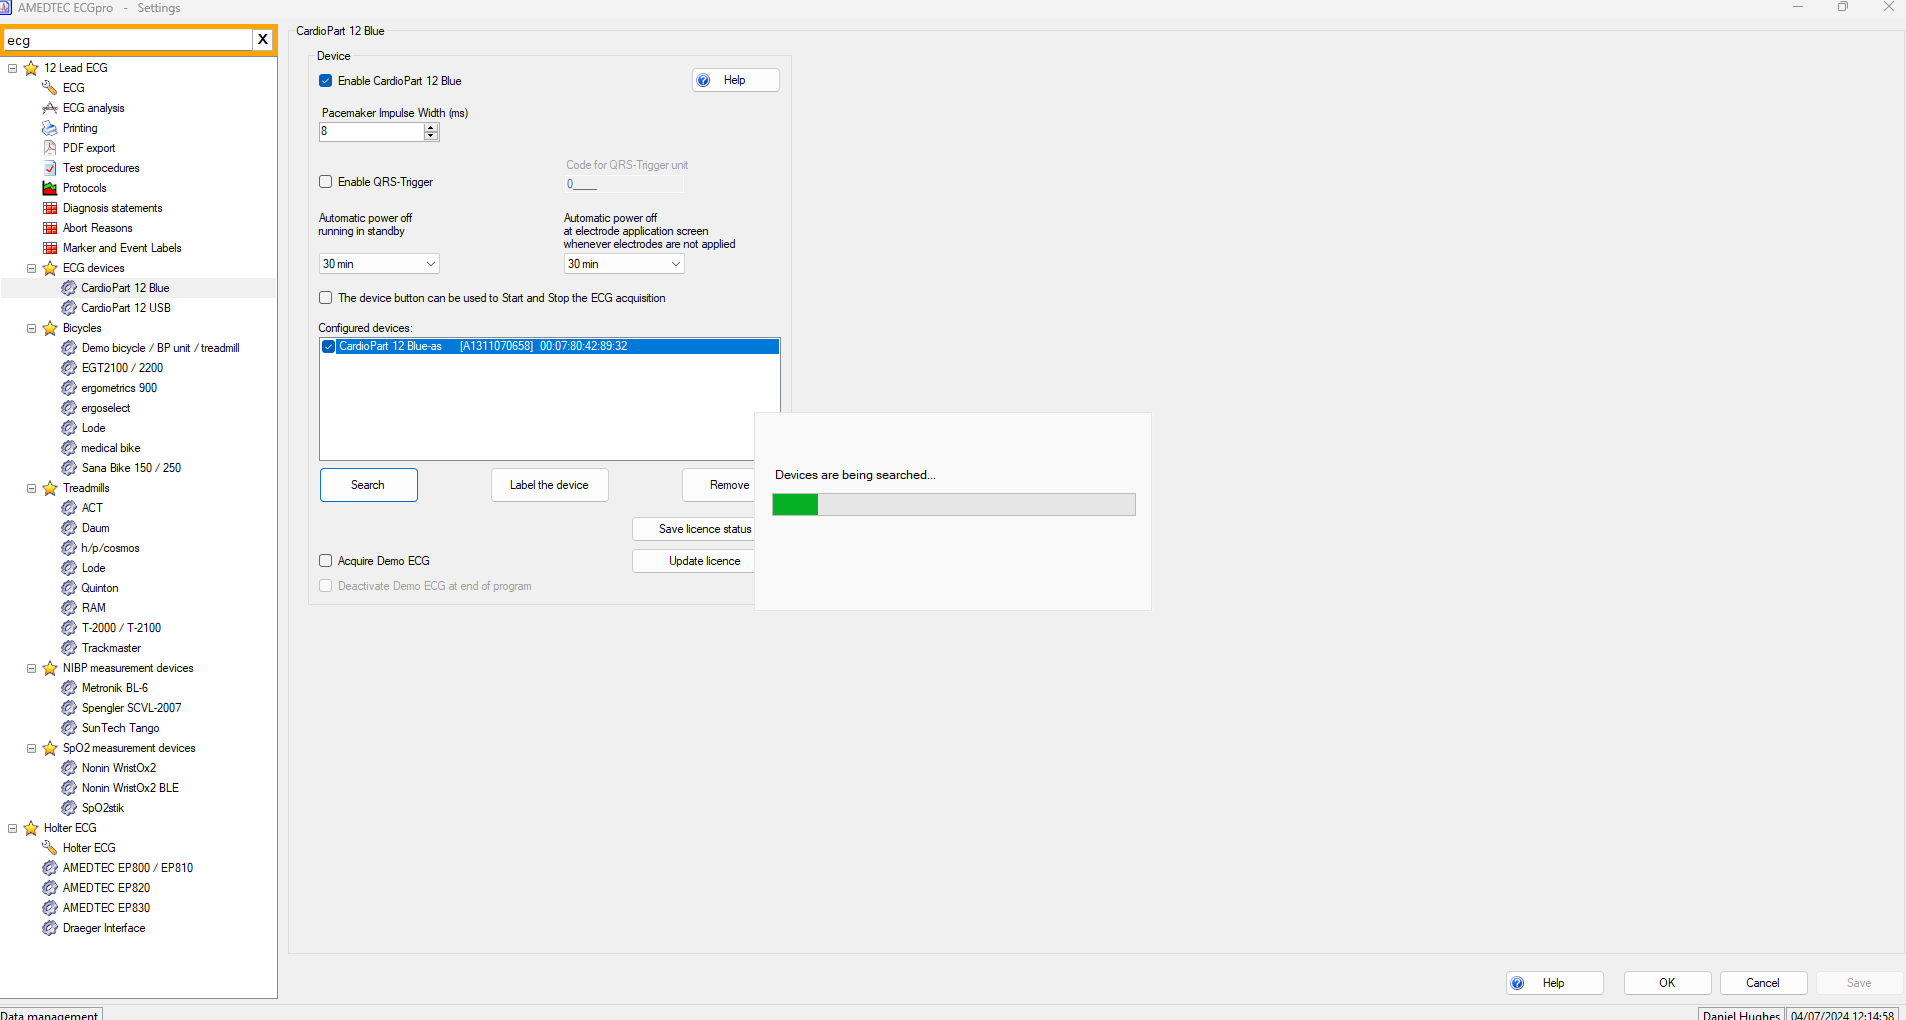The height and width of the screenshot is (1020, 1906).
Task: Click the Marker and Event Labels icon
Action: click(50, 248)
